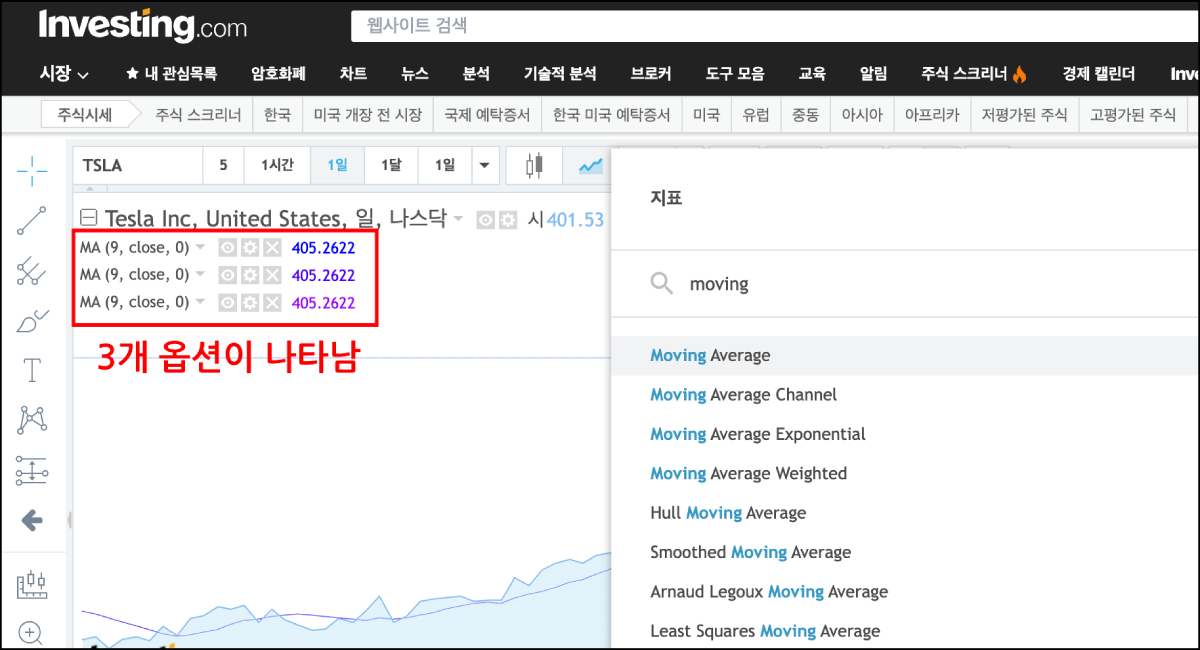Click the magnifier zoom tool
This screenshot has height=650, width=1200.
click(32, 632)
